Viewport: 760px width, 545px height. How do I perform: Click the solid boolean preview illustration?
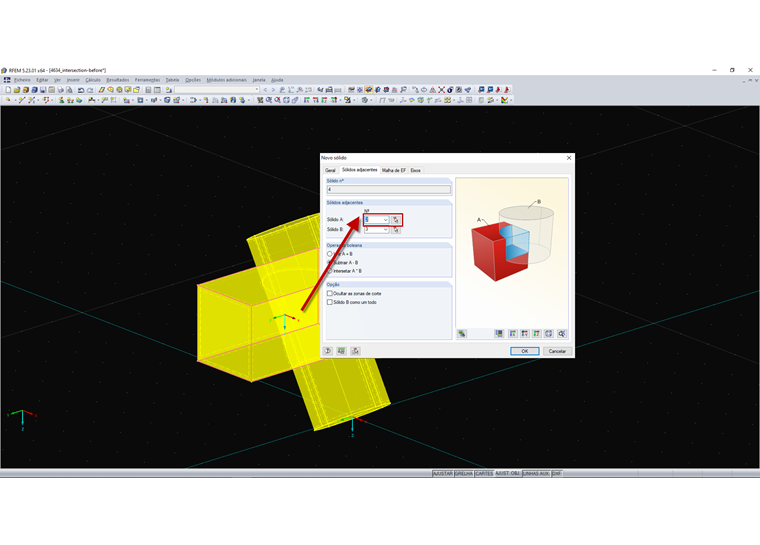click(512, 252)
